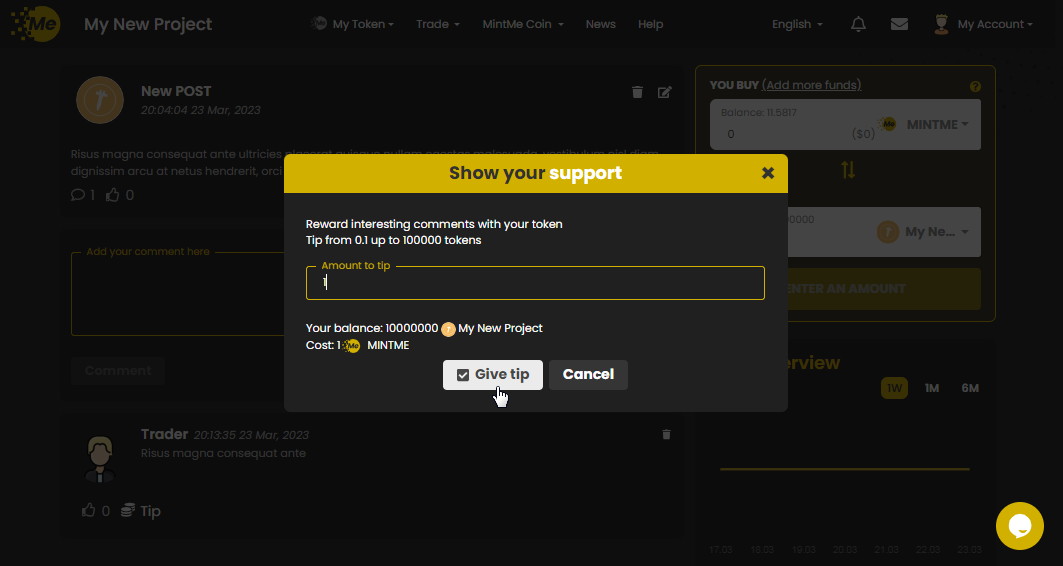Open the live chat bubble widget
The height and width of the screenshot is (566, 1063).
(1019, 526)
